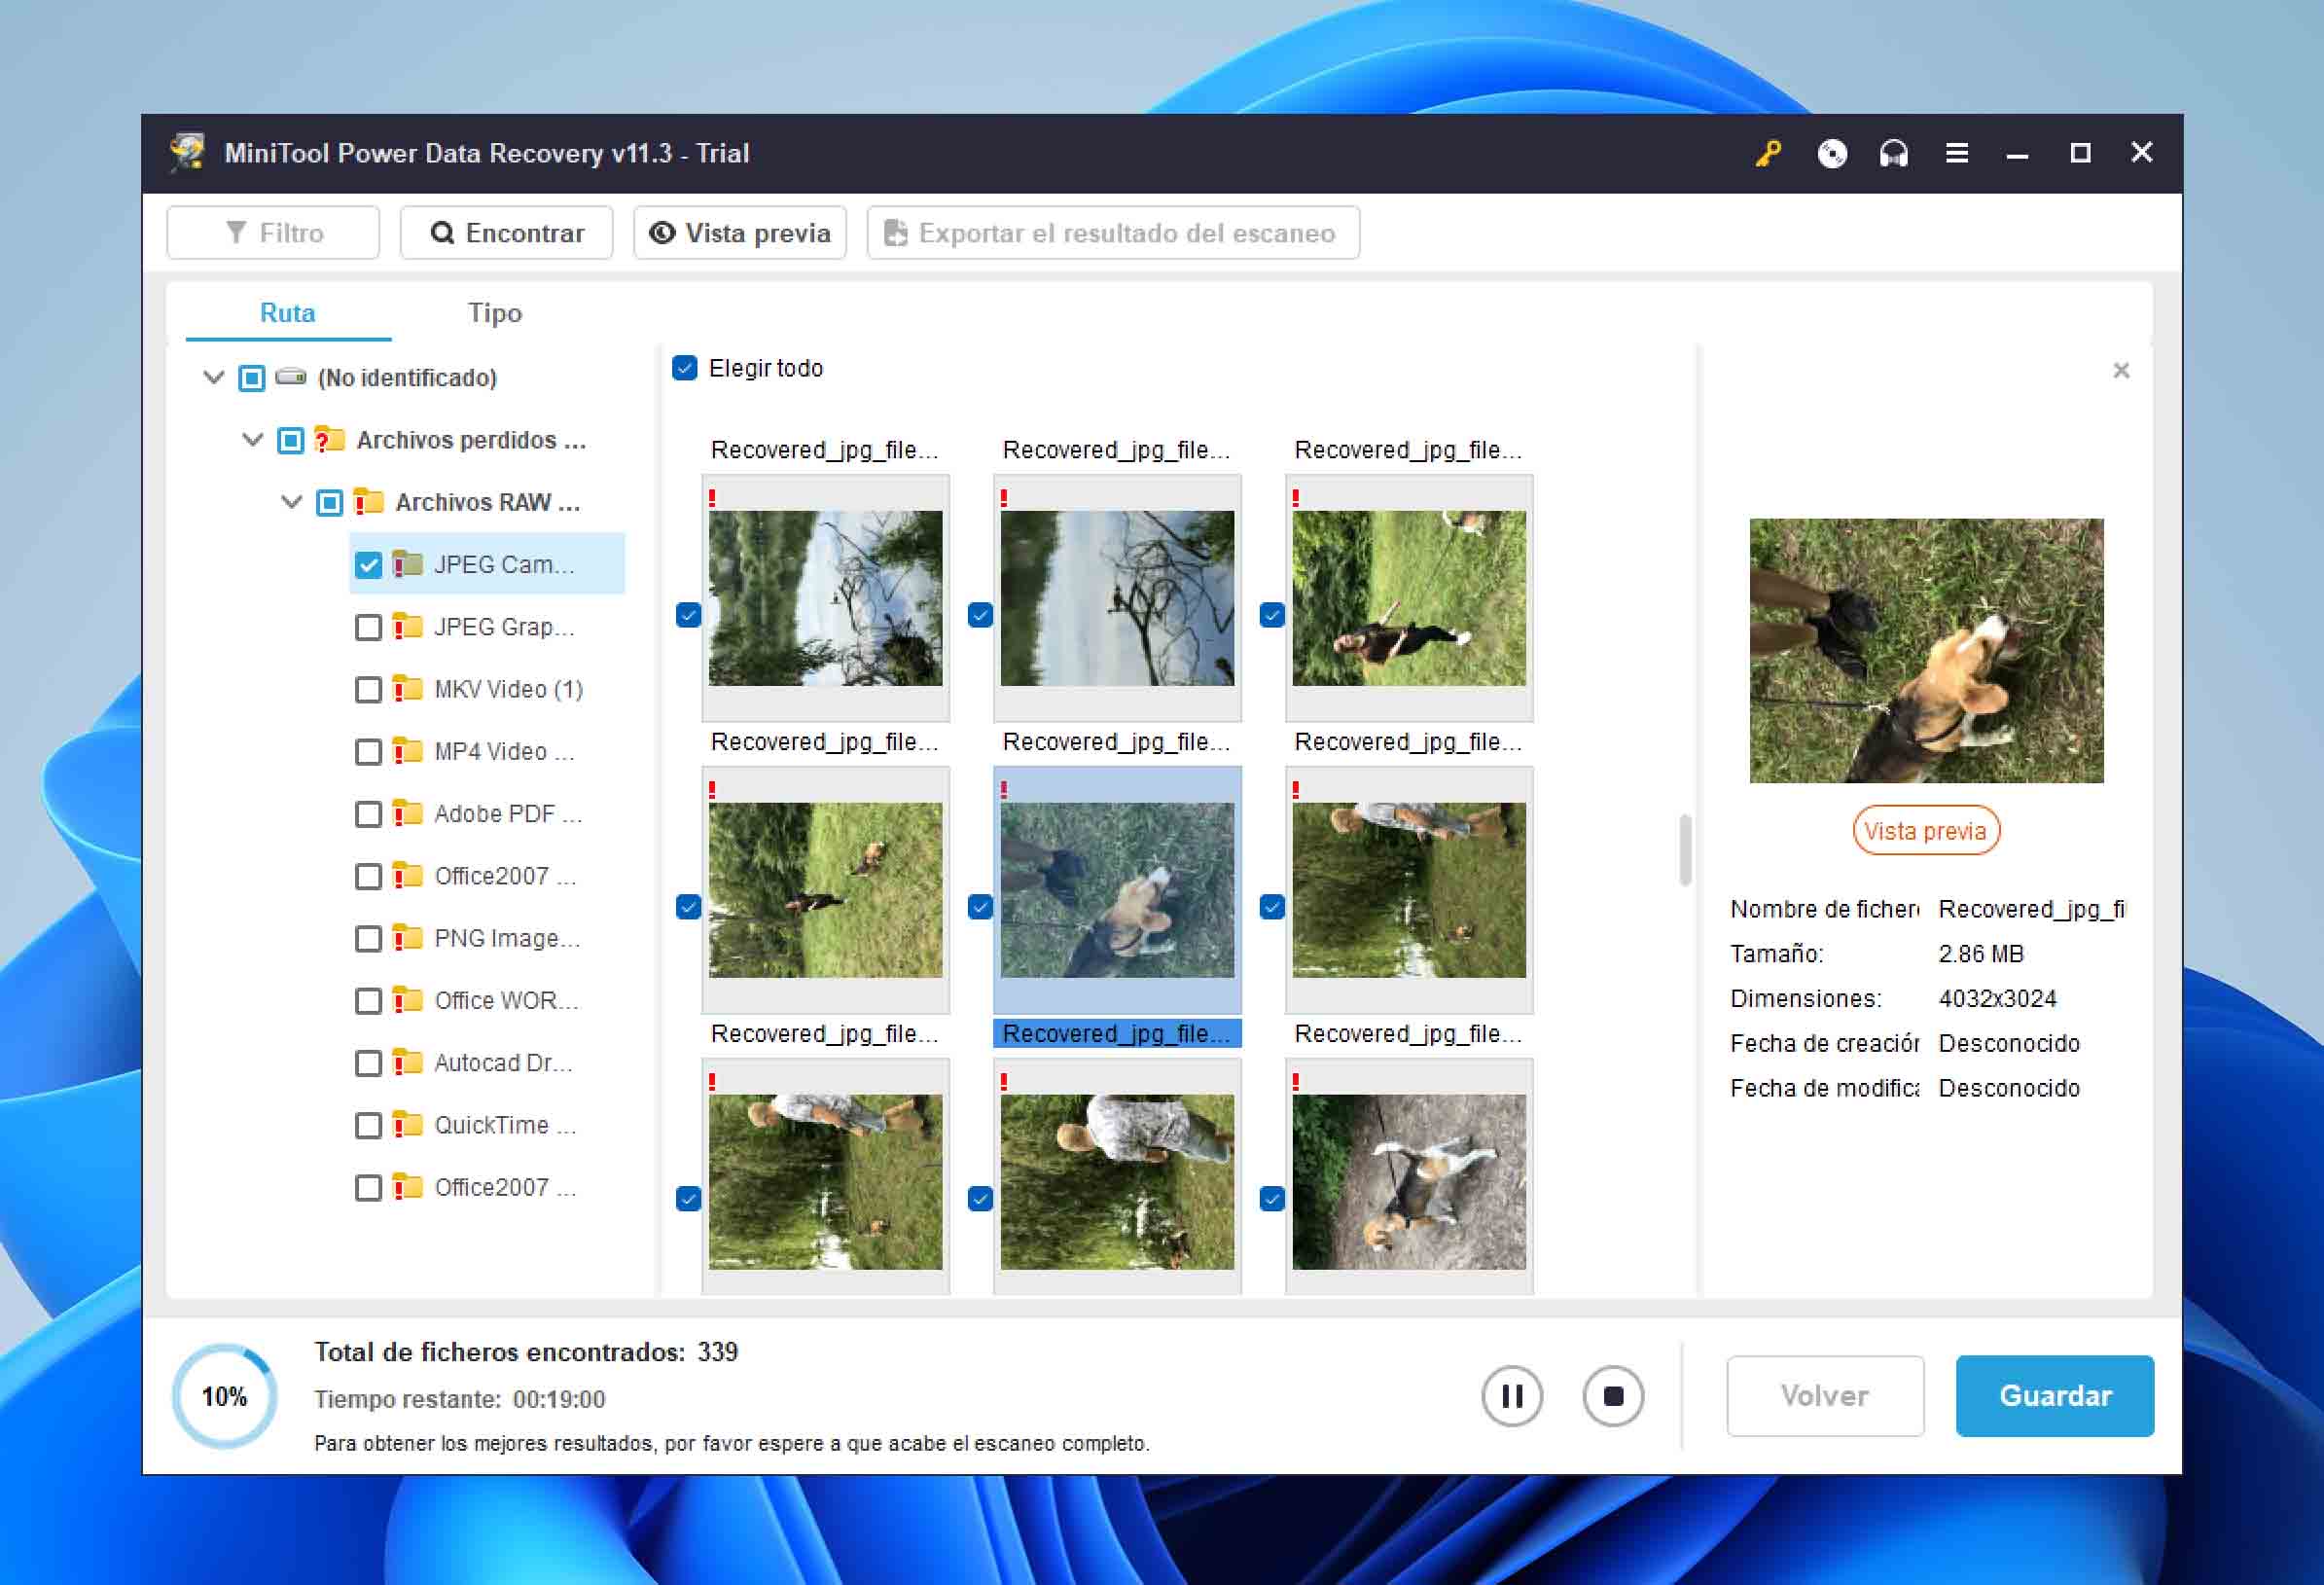Viewport: 2324px width, 1585px height.
Task: Select the last Office2007 tree row
Action: [487, 1188]
